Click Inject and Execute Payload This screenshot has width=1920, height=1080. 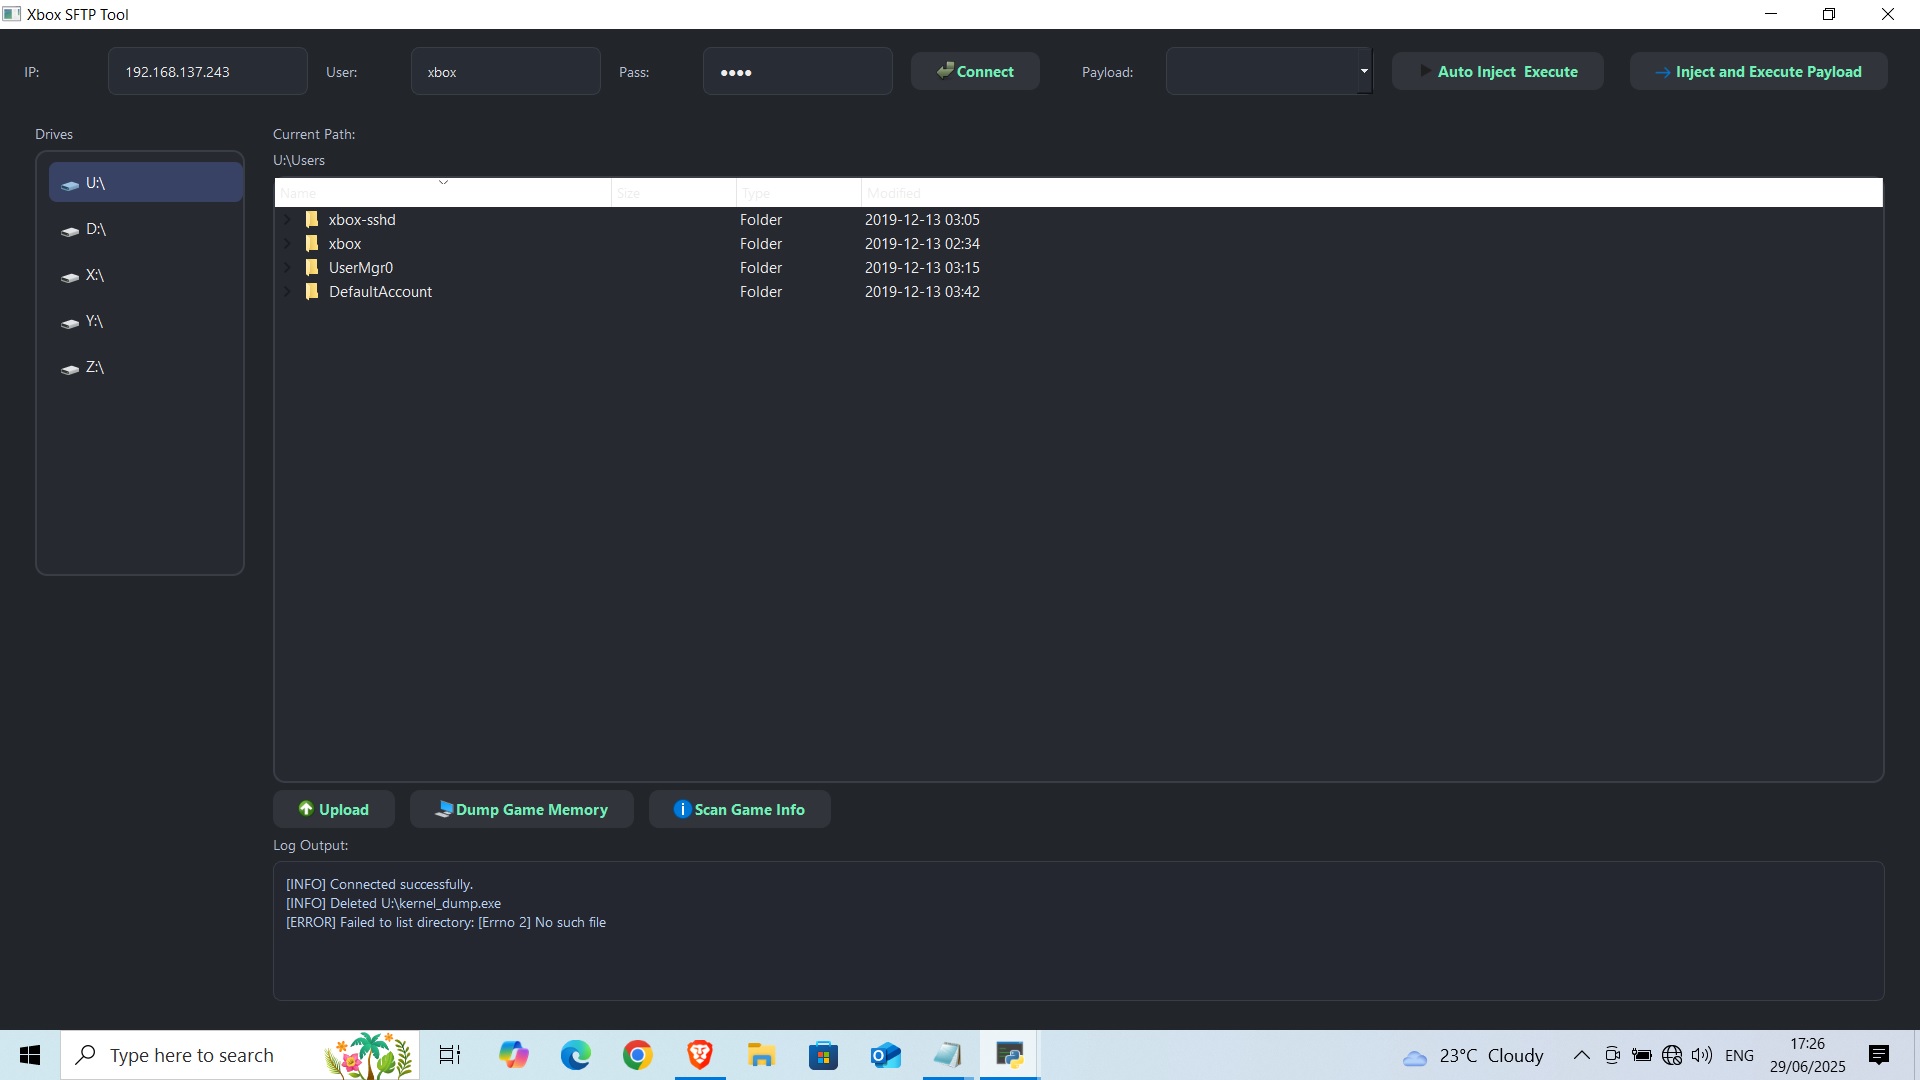coord(1758,72)
